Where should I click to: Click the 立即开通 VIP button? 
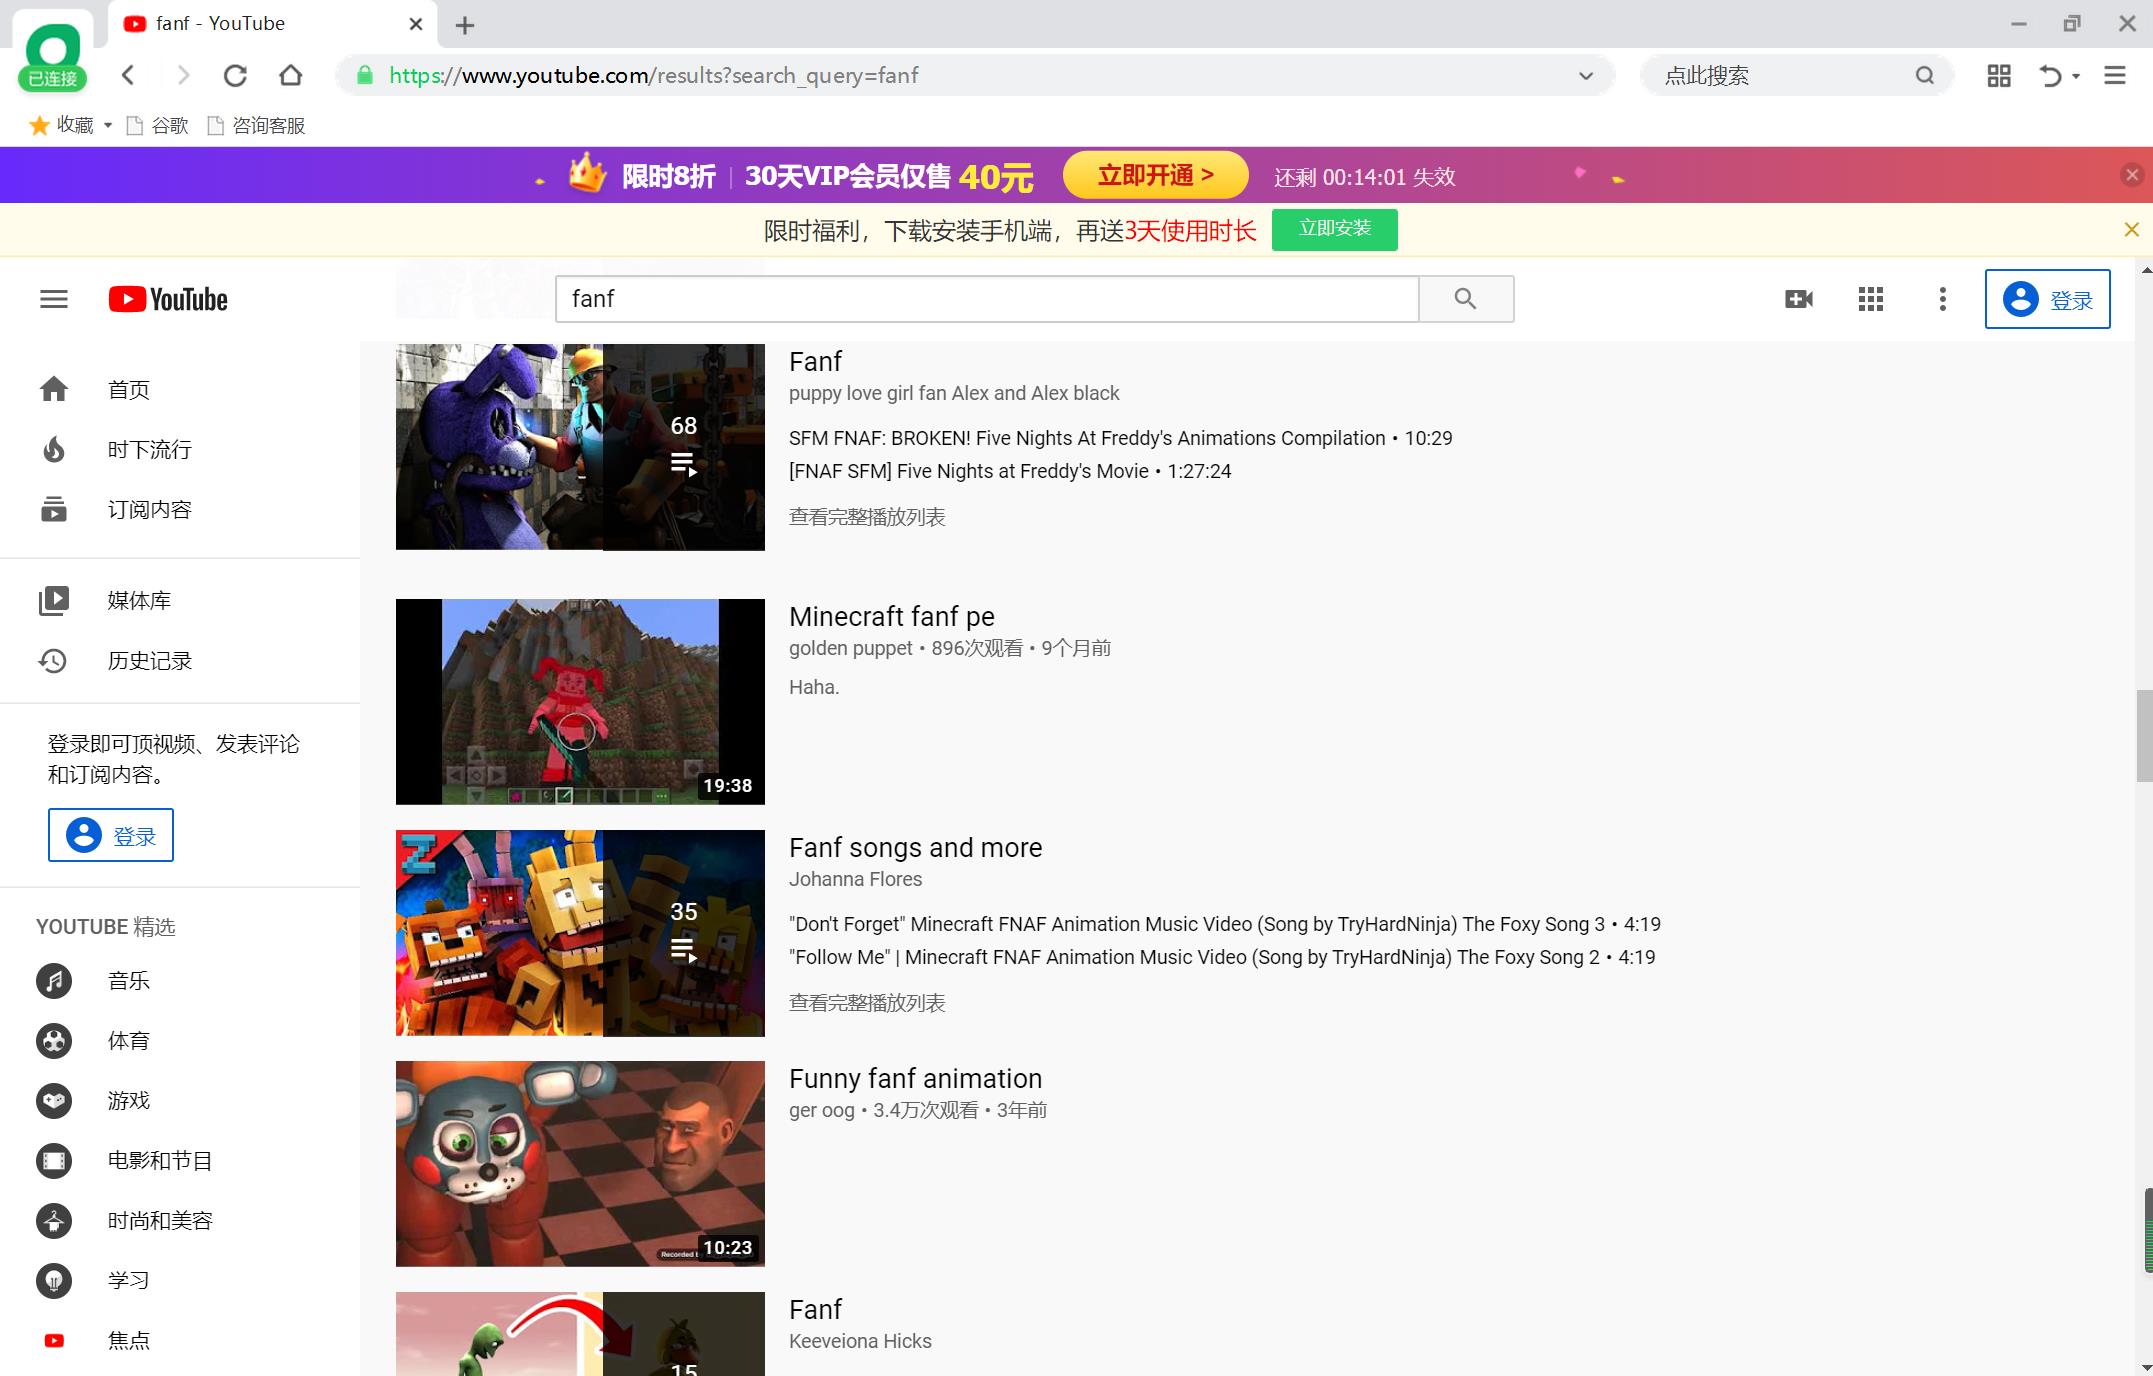tap(1155, 175)
